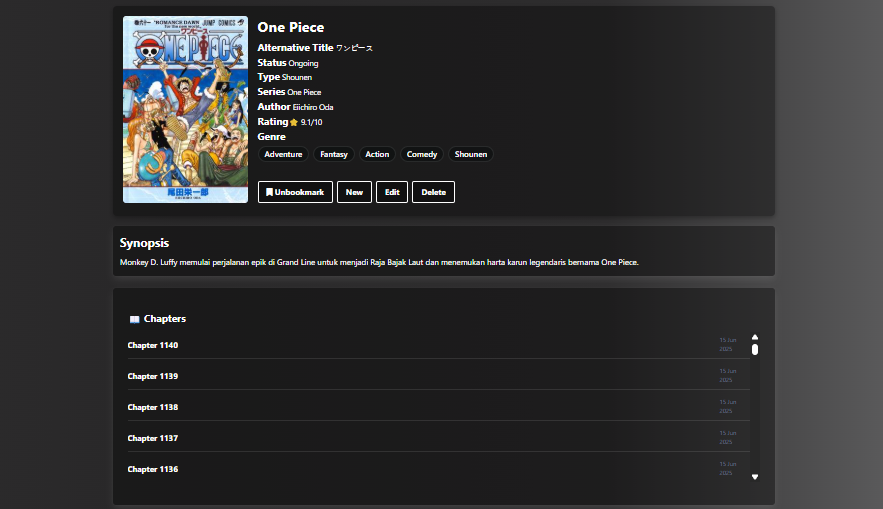Click the One Piece title heading
883x509 pixels.
click(291, 27)
